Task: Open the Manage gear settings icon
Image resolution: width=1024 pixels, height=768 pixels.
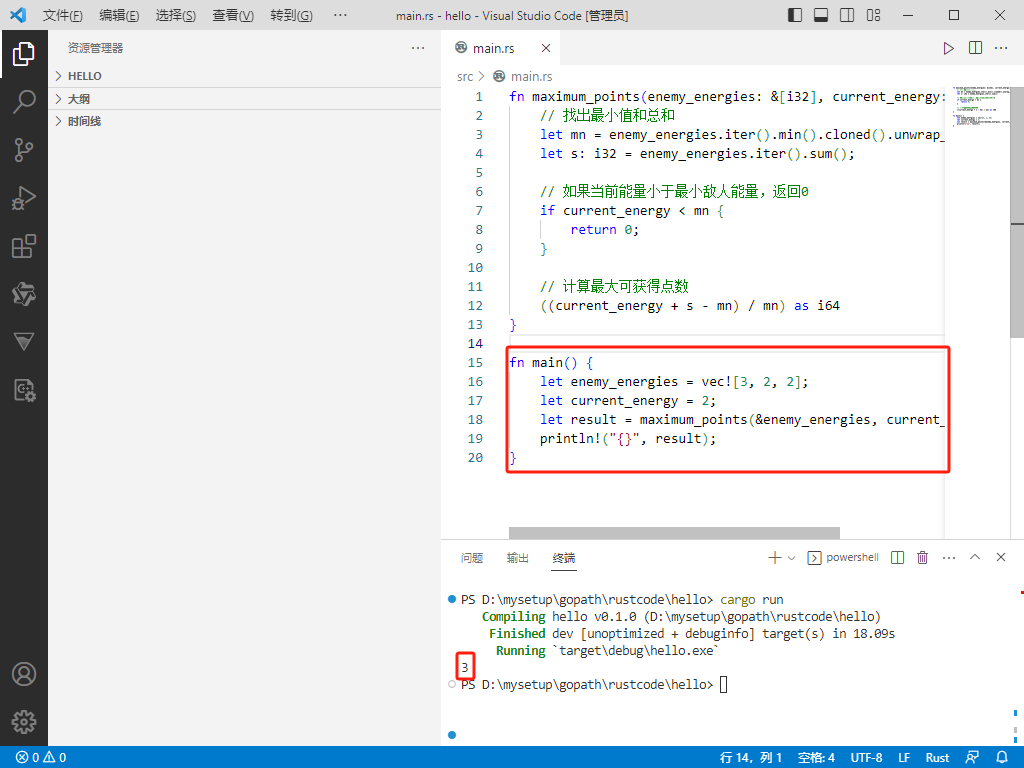Action: [24, 722]
